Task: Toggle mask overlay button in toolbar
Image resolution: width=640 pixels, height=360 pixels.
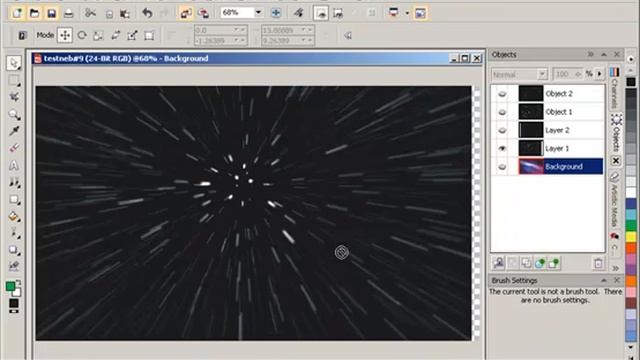Action: (x=320, y=13)
